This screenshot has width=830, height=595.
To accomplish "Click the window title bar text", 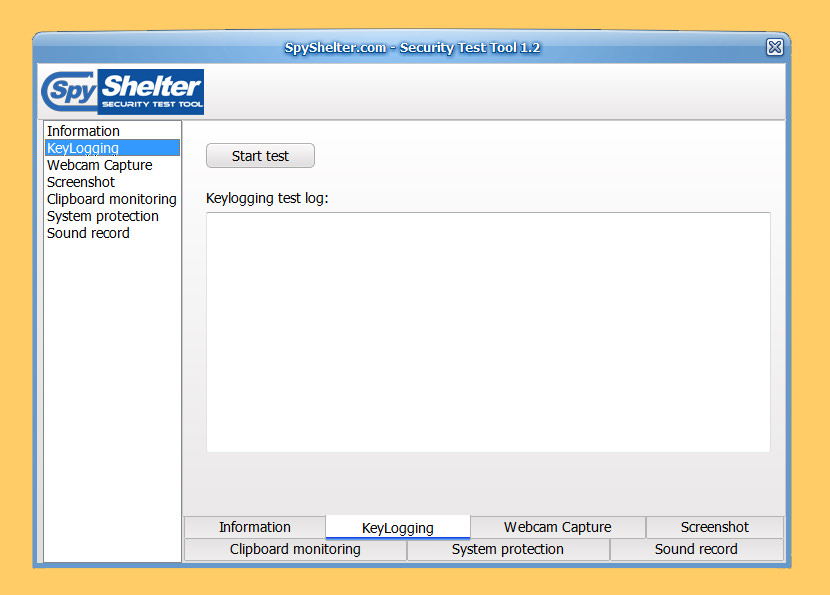I will pyautogui.click(x=412, y=48).
